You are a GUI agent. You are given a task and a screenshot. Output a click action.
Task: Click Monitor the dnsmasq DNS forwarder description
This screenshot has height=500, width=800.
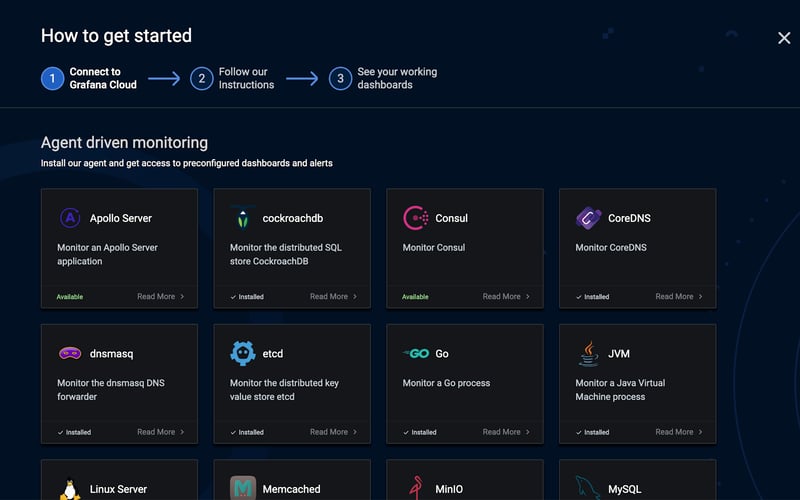click(111, 390)
